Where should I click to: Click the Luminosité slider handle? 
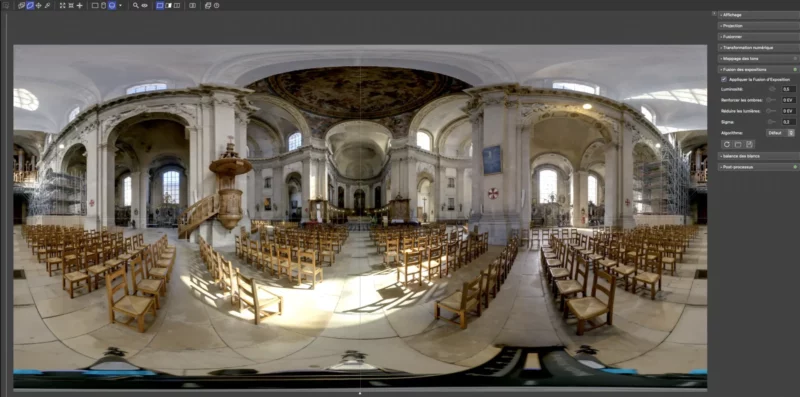(772, 89)
